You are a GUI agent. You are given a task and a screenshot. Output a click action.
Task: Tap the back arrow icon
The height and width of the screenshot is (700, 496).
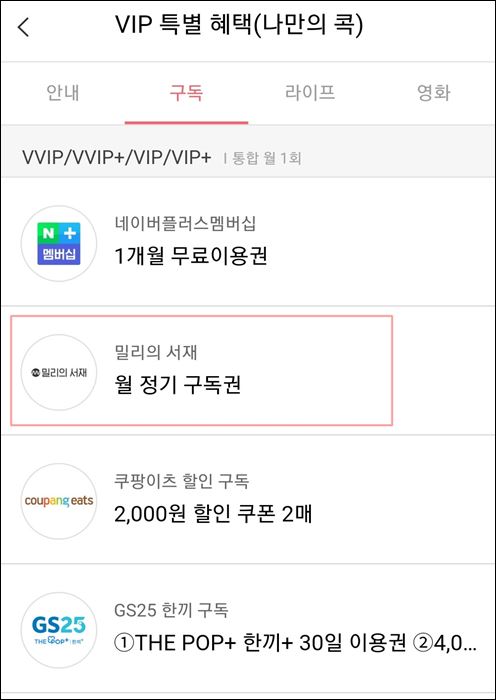pos(23,28)
